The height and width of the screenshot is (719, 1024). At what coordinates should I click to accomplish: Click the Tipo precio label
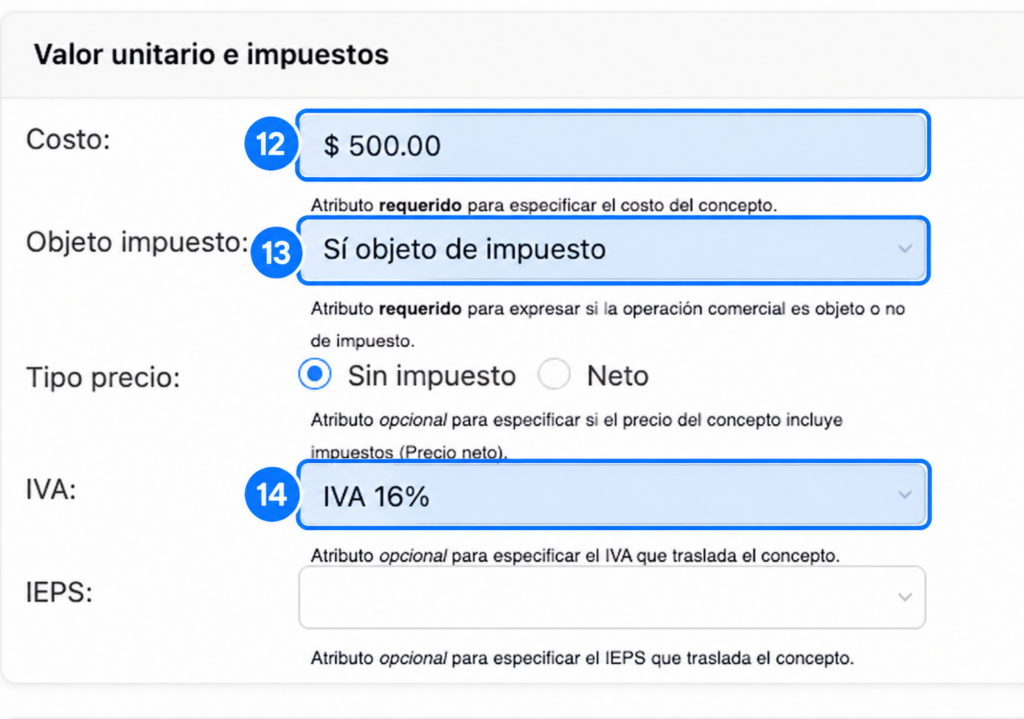pos(103,377)
